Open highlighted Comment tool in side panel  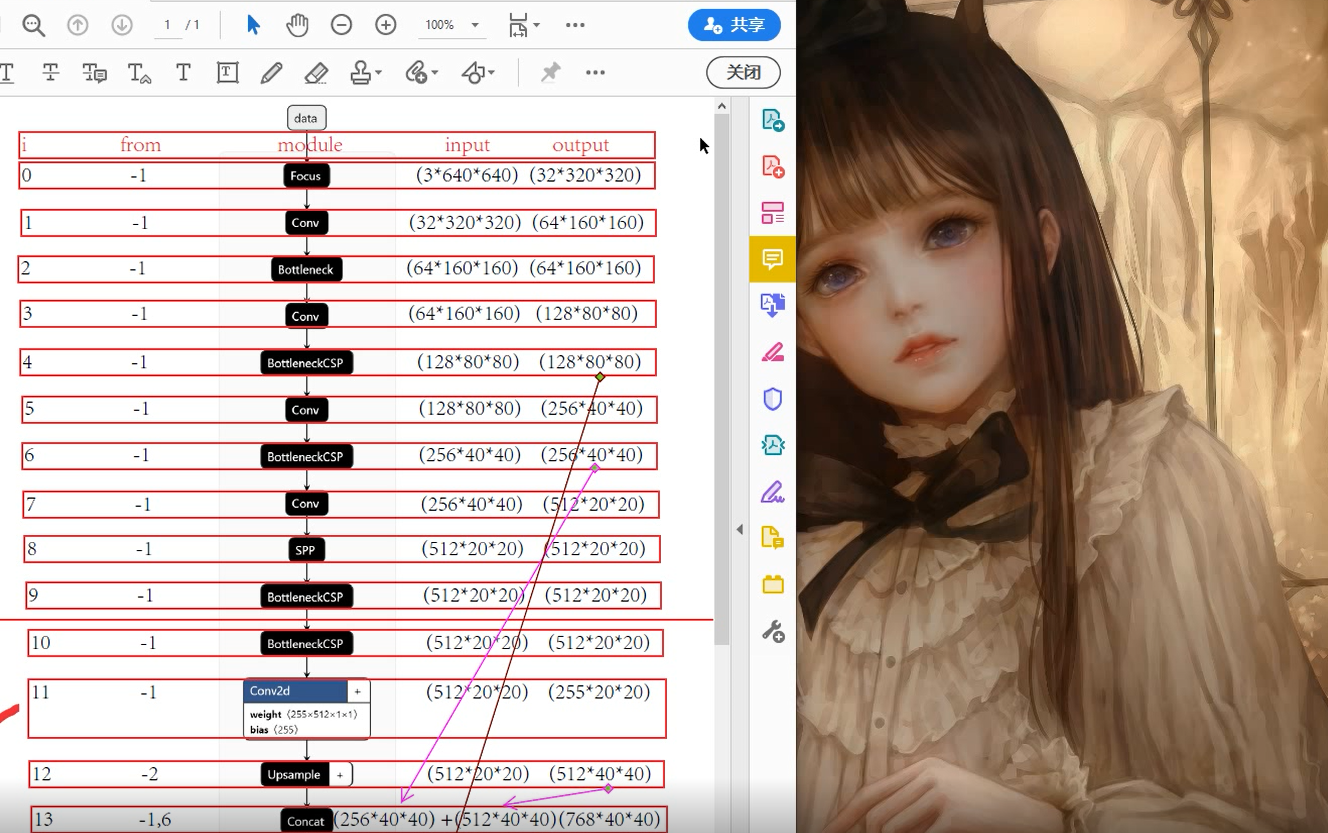coord(773,259)
